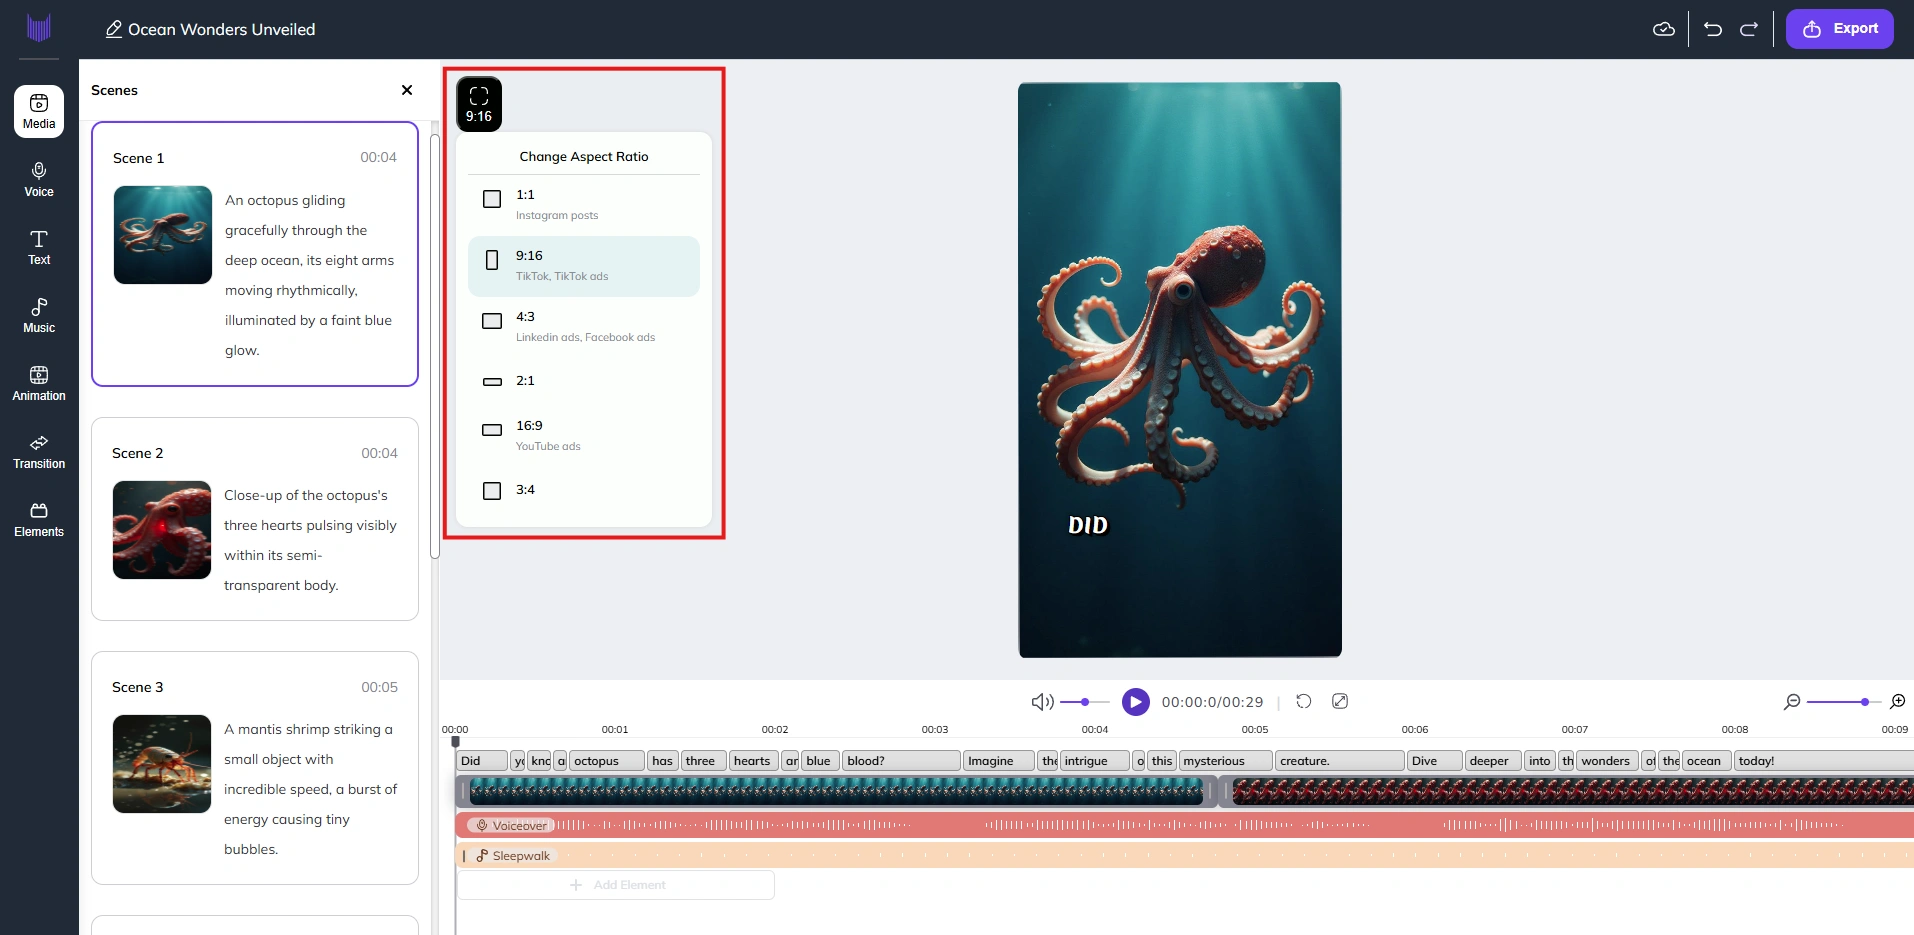Click the expand icon next to replay

pyautogui.click(x=1340, y=701)
